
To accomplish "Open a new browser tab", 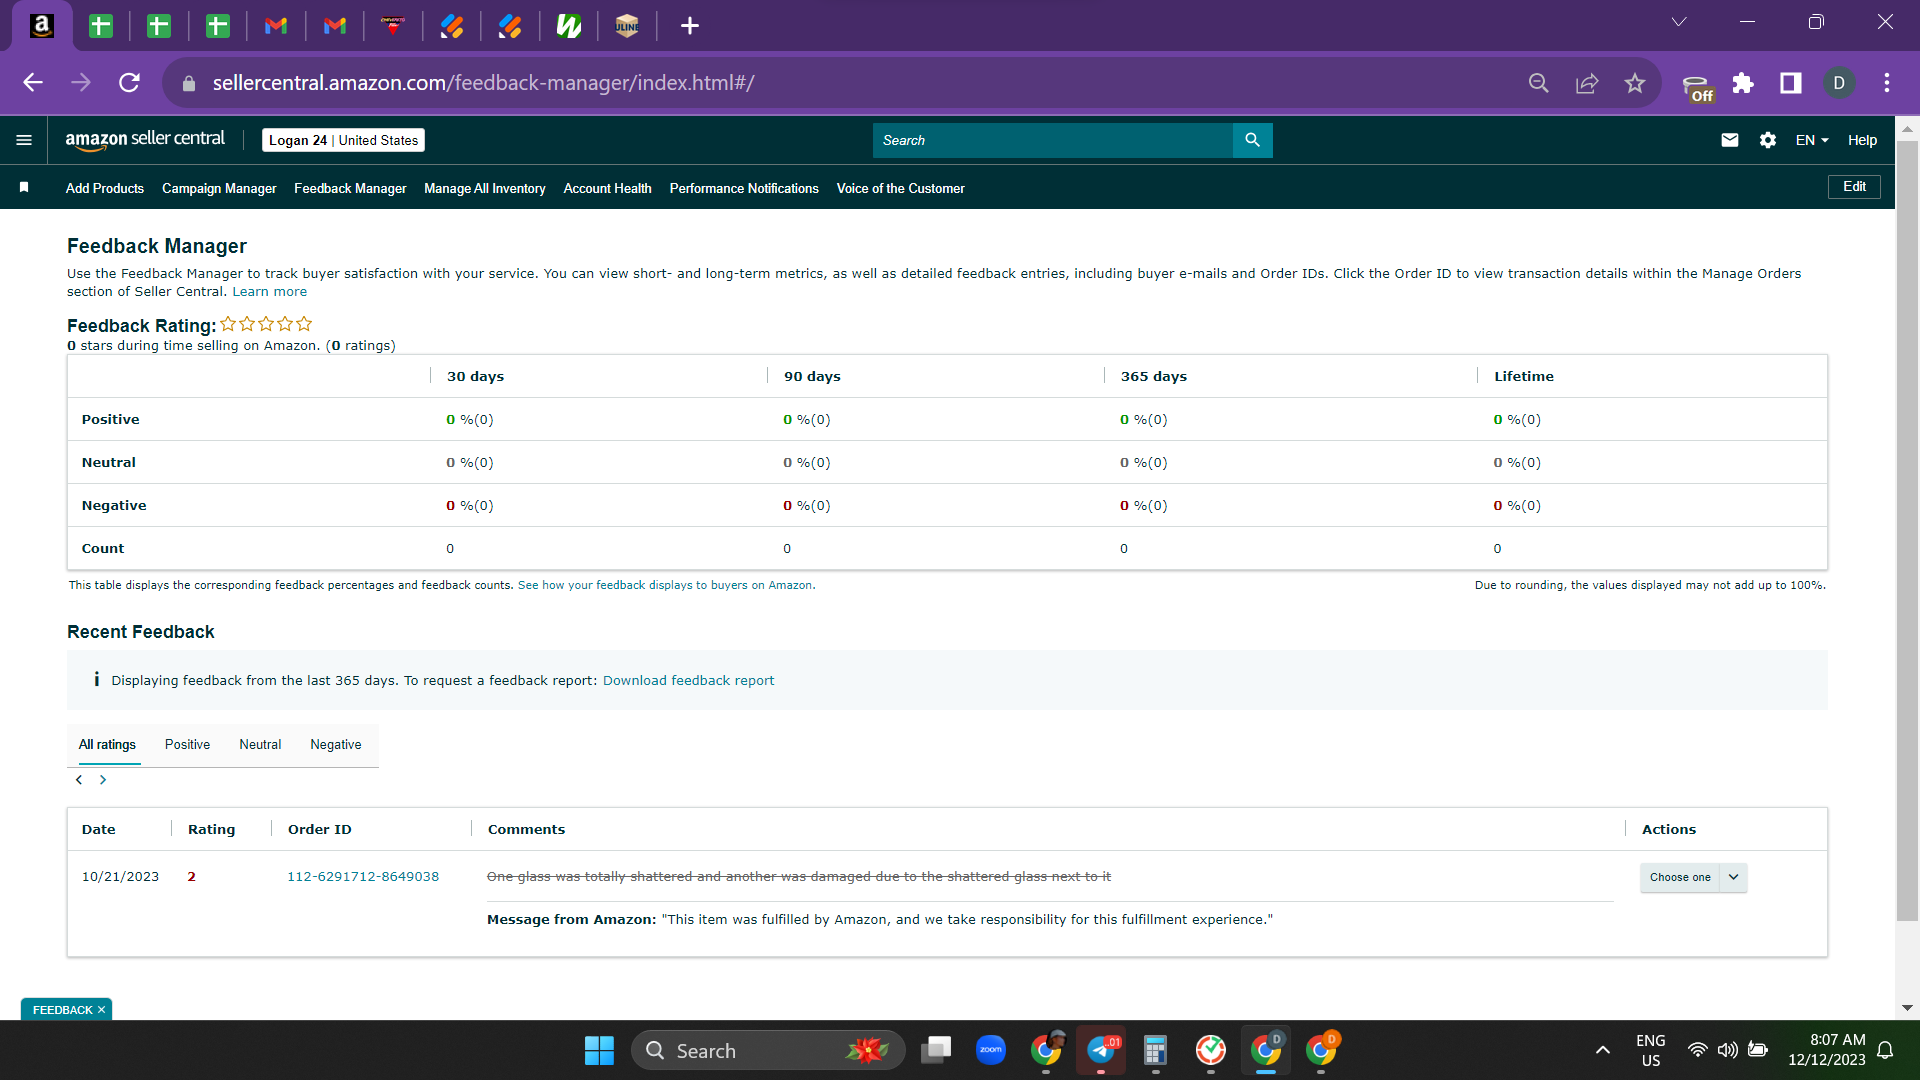I will (x=690, y=26).
